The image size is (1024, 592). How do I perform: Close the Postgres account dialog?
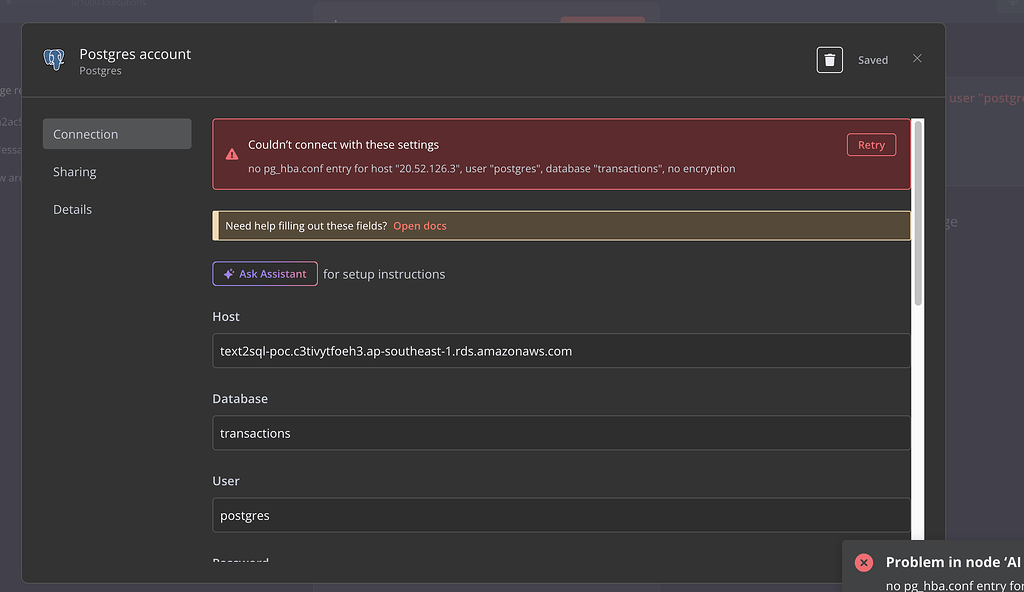pos(917,59)
